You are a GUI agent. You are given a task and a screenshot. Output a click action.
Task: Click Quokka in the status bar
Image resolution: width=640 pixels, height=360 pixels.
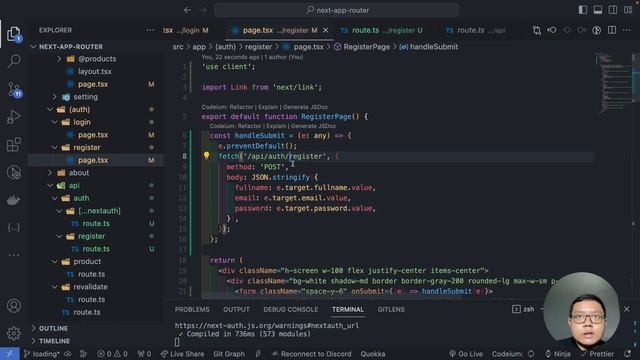[373, 354]
